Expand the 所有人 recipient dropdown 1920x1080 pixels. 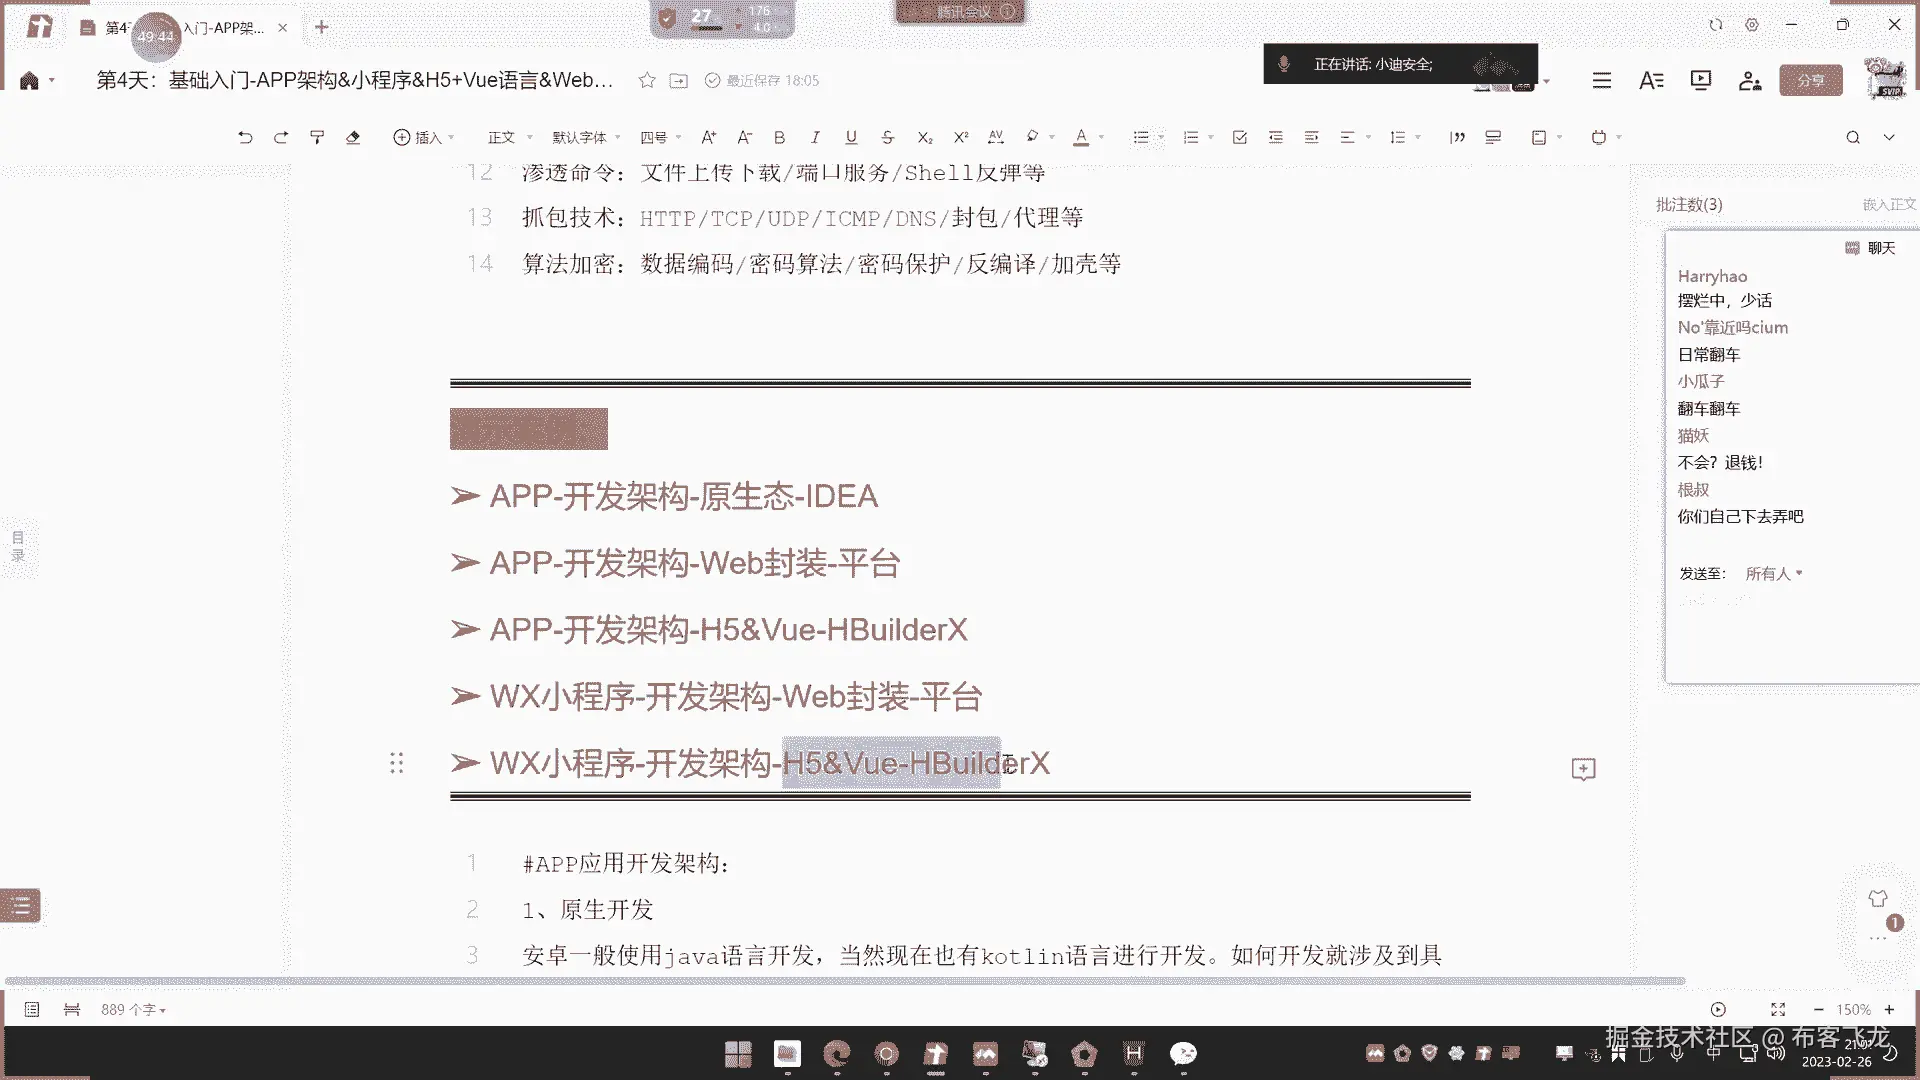[x=1773, y=573]
